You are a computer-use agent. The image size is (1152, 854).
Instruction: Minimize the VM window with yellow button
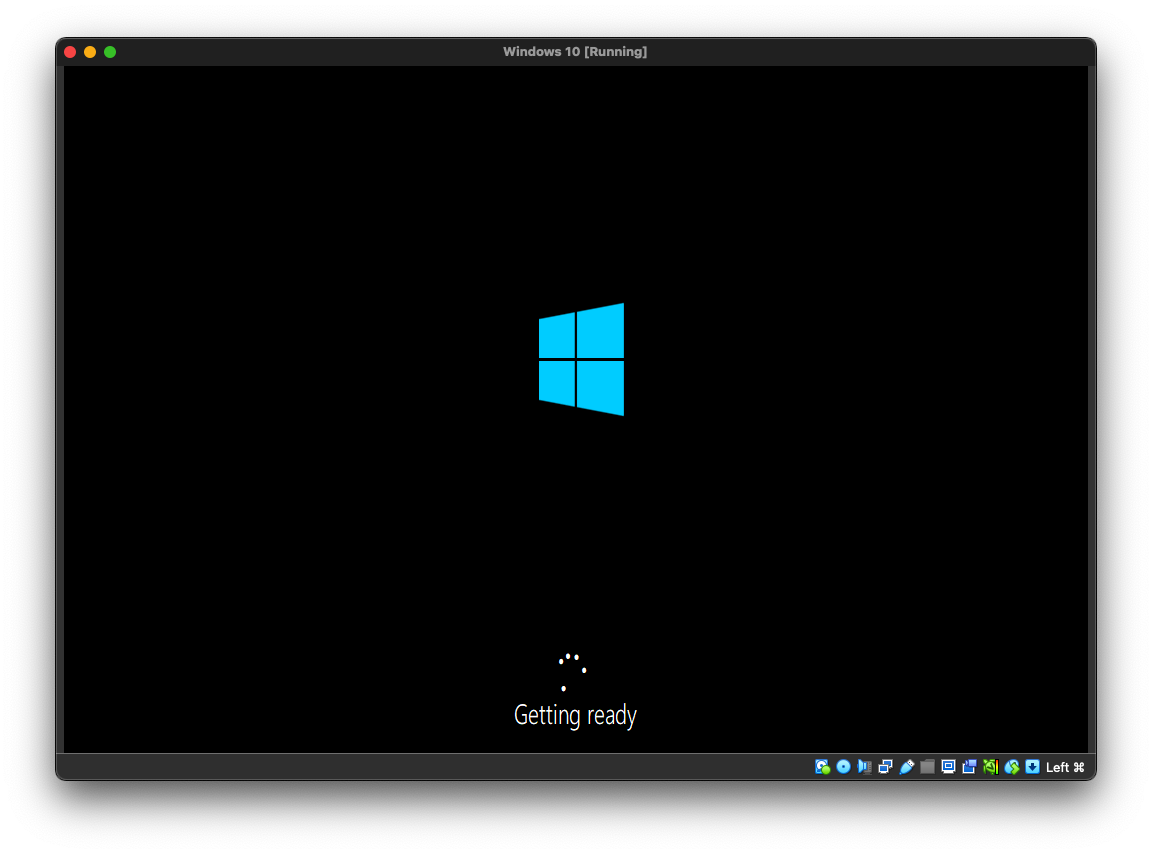pyautogui.click(x=90, y=52)
